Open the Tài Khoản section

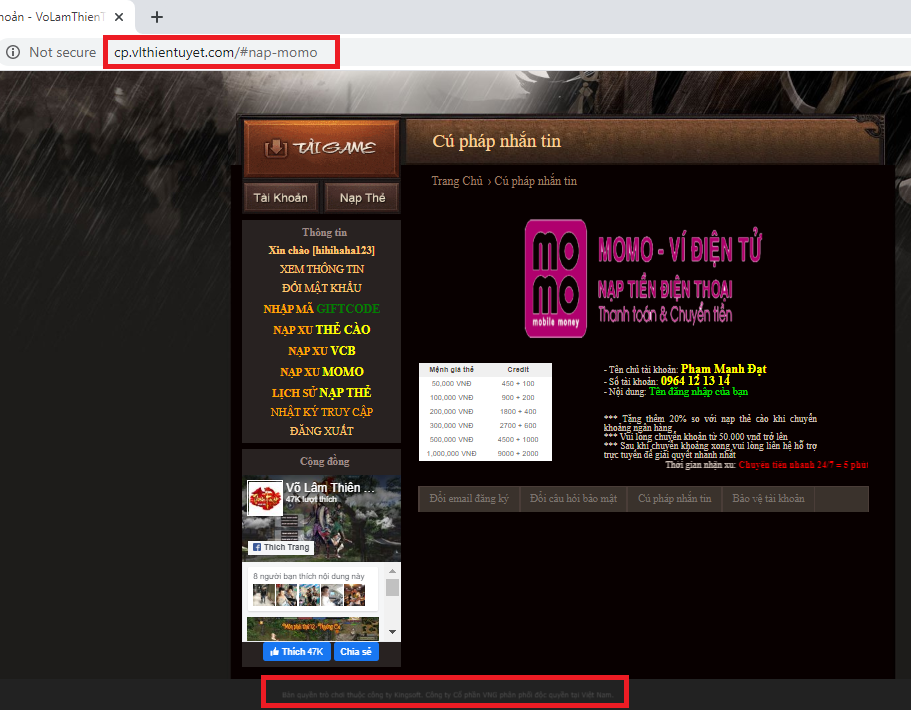[x=280, y=198]
